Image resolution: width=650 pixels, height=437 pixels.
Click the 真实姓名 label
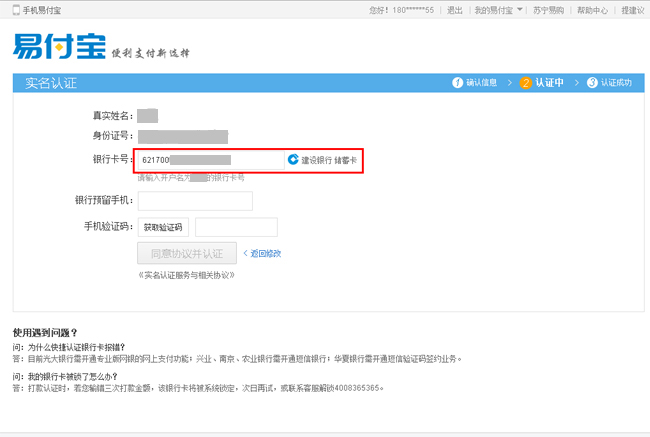click(113, 116)
